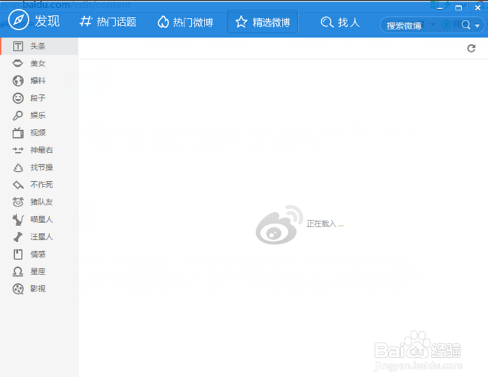Choose the 影视 film reel icon category
The height and width of the screenshot is (377, 488).
18,289
